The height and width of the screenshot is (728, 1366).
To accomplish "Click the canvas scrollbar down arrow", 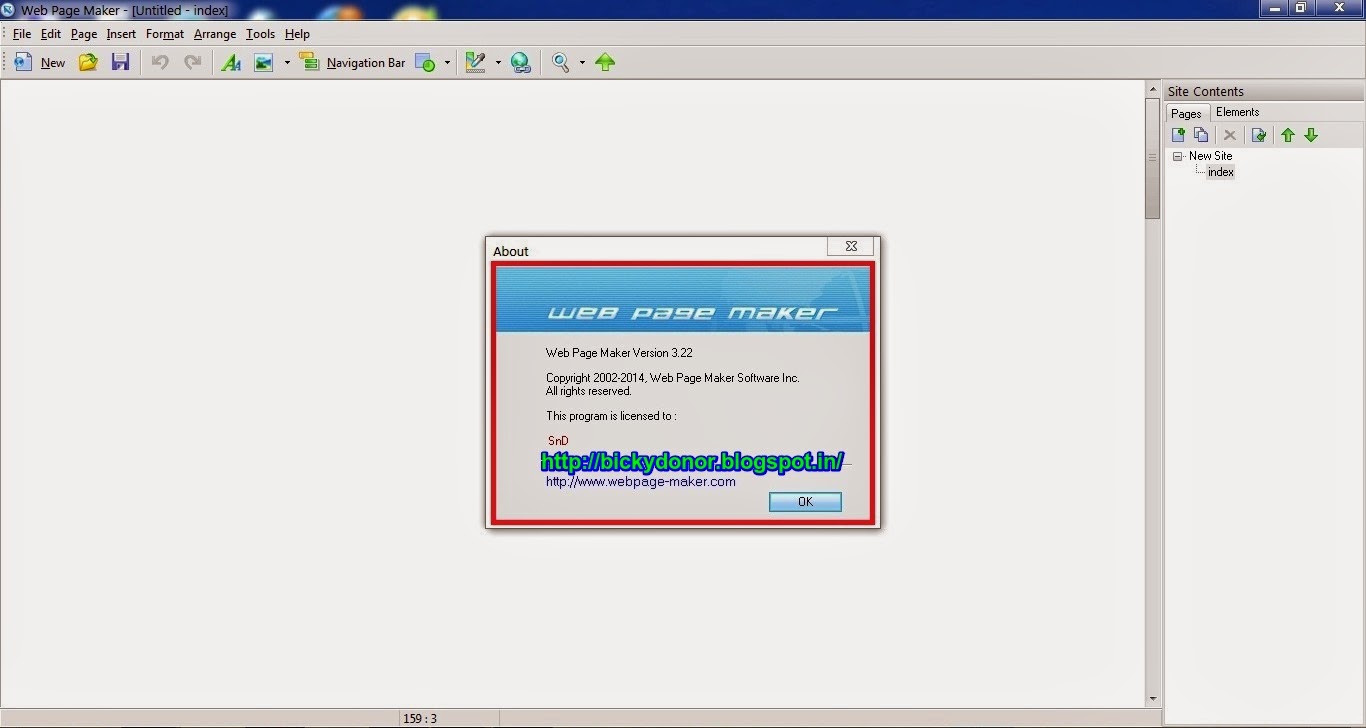I will point(1152,699).
